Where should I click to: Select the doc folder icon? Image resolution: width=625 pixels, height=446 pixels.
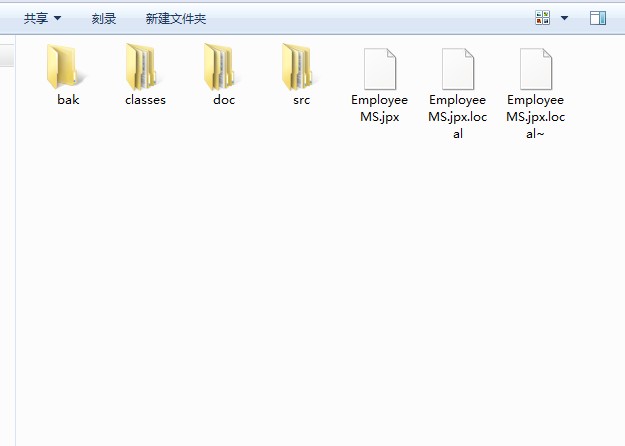pos(219,67)
